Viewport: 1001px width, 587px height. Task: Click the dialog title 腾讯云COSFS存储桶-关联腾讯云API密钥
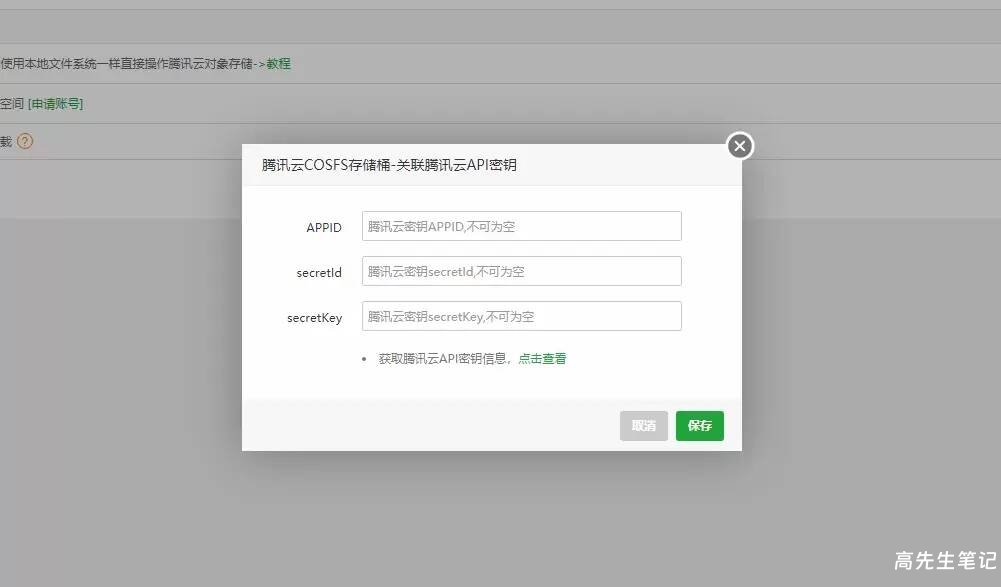pos(389,165)
